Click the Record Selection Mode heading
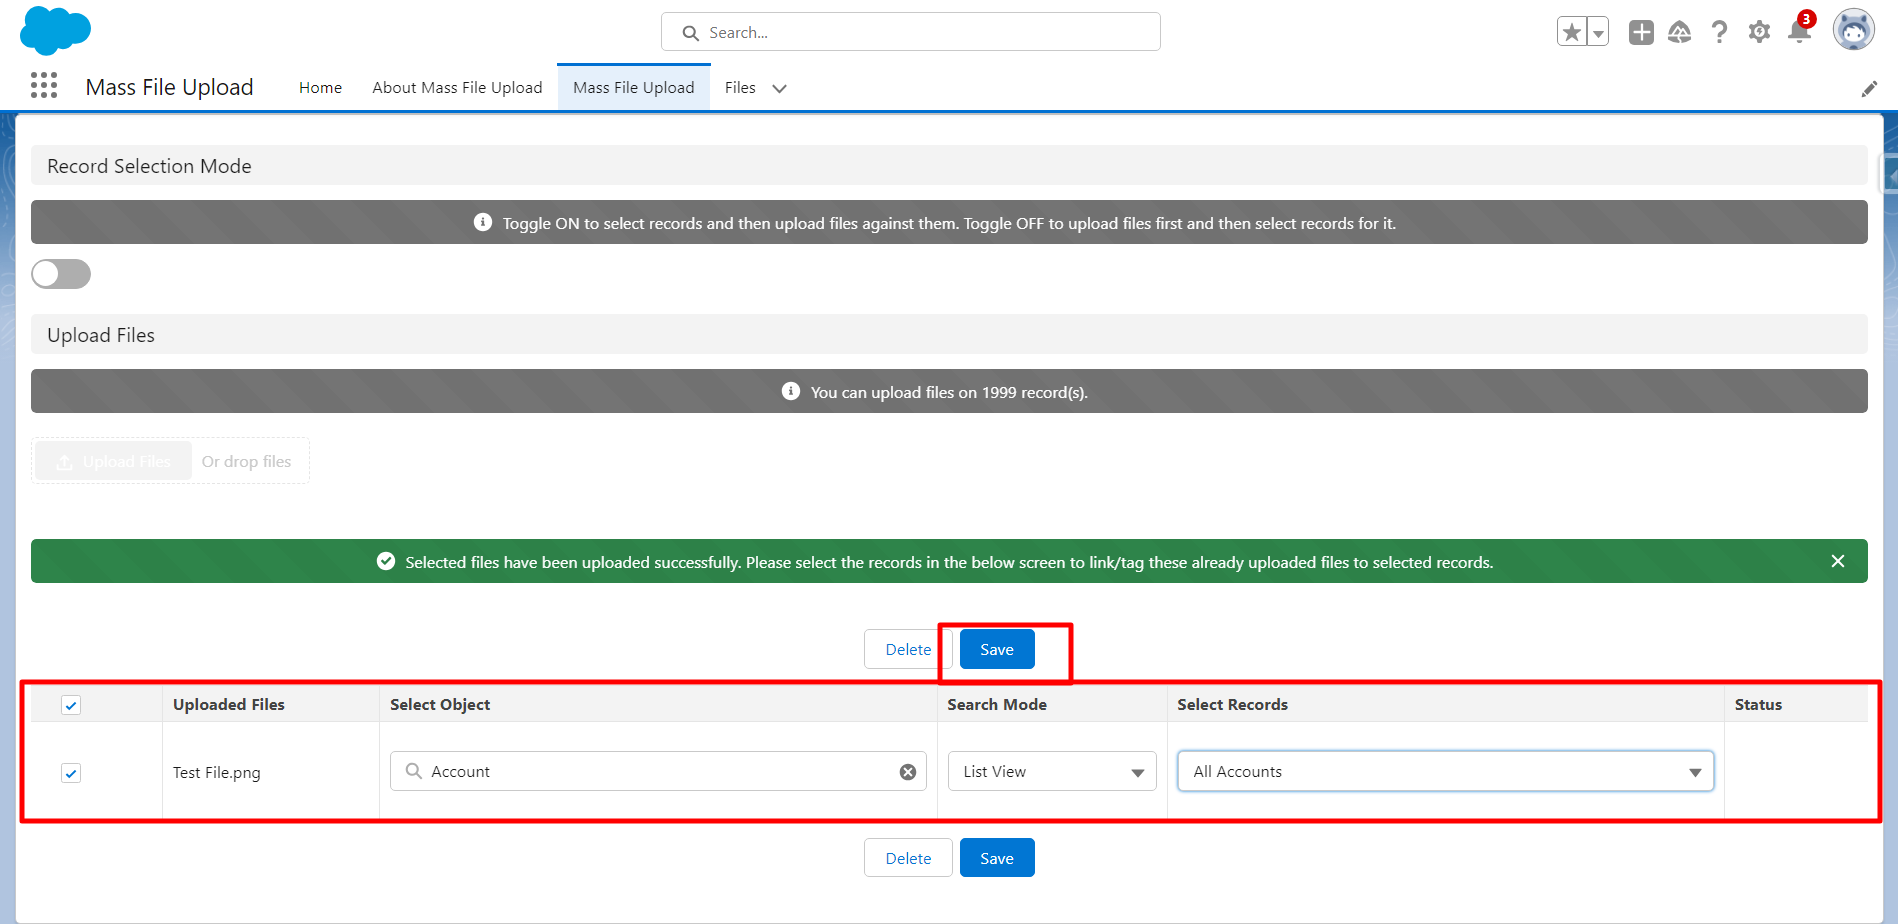 click(x=149, y=166)
